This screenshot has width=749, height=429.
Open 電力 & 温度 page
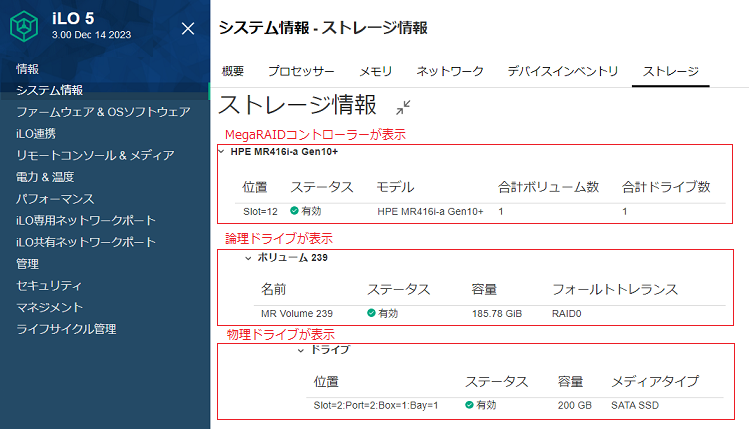point(45,177)
